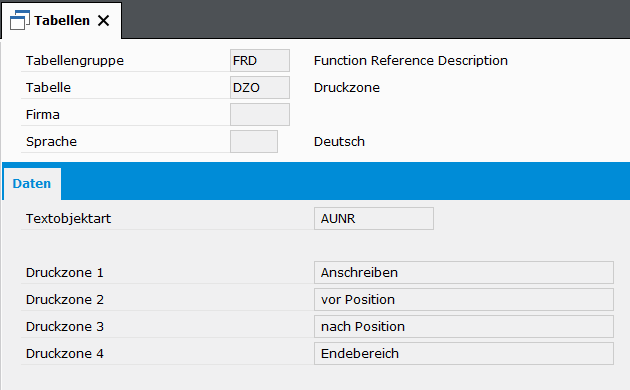Click the Tabelle field showing DZO
Viewport: 630px width, 390px height.
pos(260,88)
